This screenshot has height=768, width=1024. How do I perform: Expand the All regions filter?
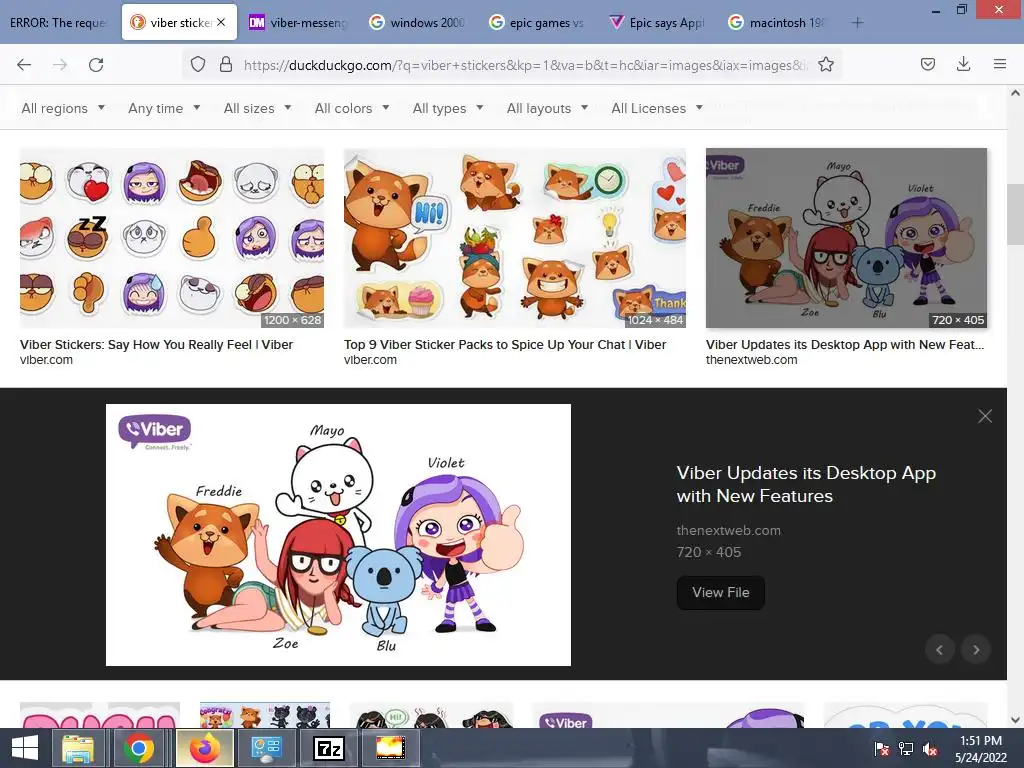point(63,108)
